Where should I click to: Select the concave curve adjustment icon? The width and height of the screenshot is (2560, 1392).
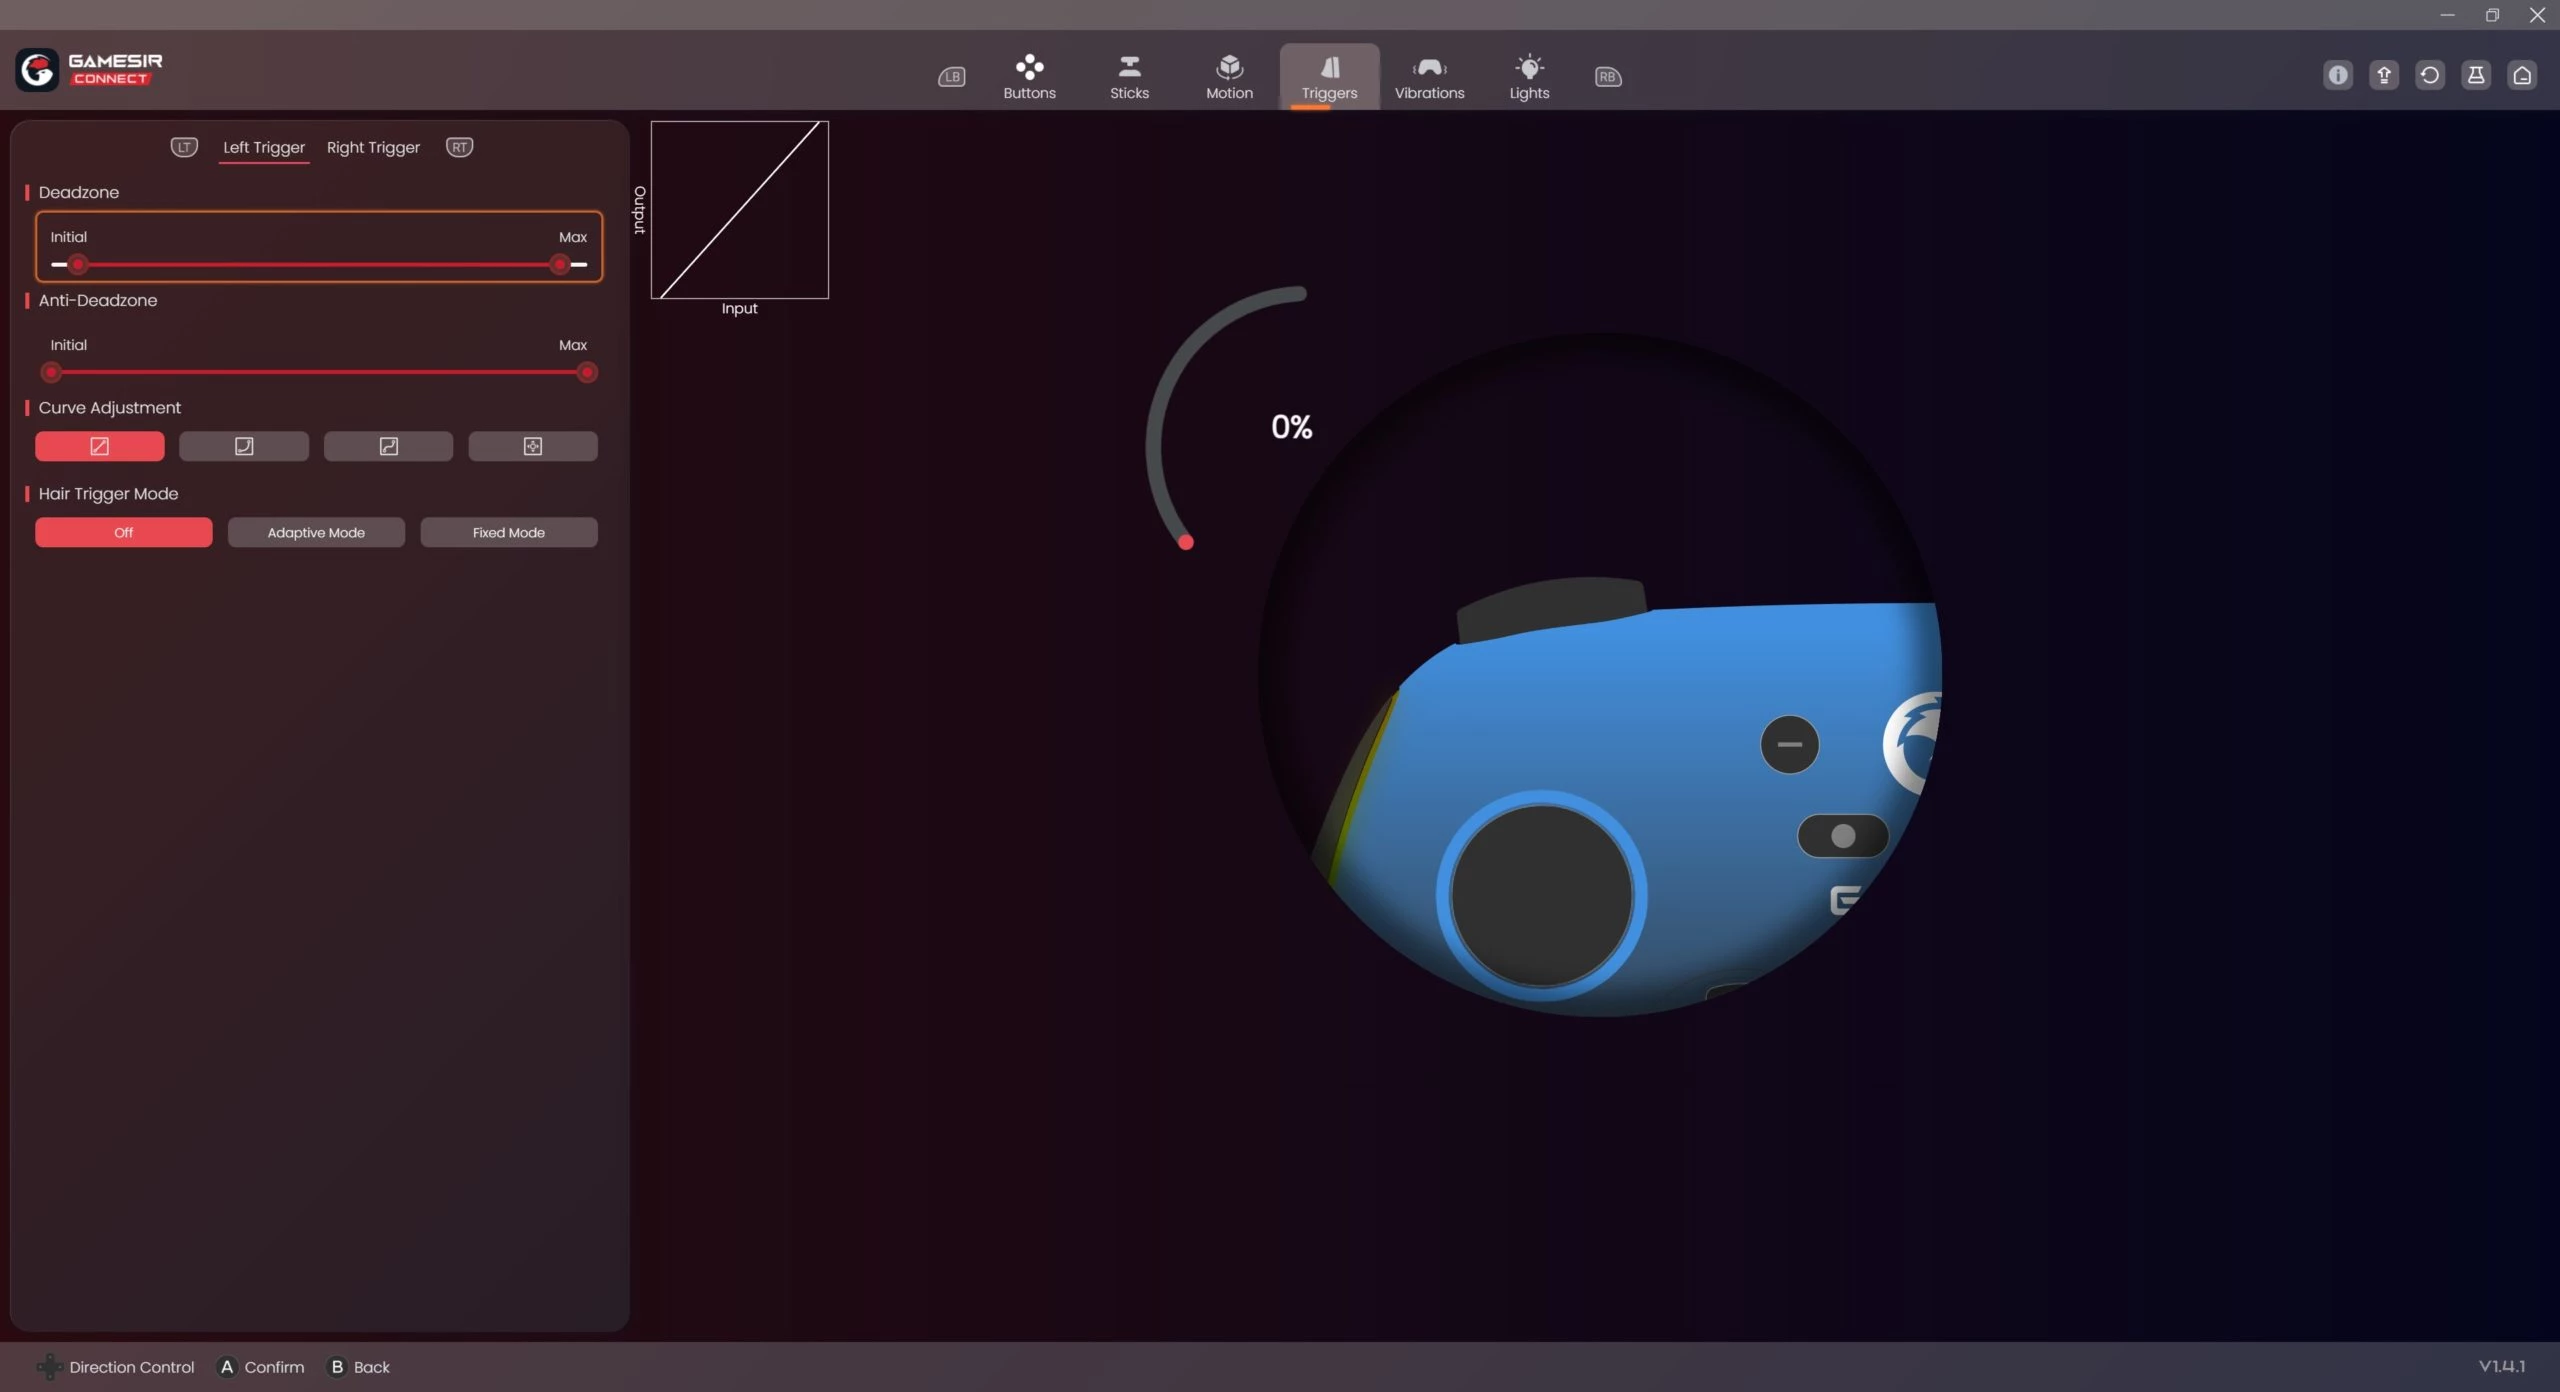[x=244, y=446]
